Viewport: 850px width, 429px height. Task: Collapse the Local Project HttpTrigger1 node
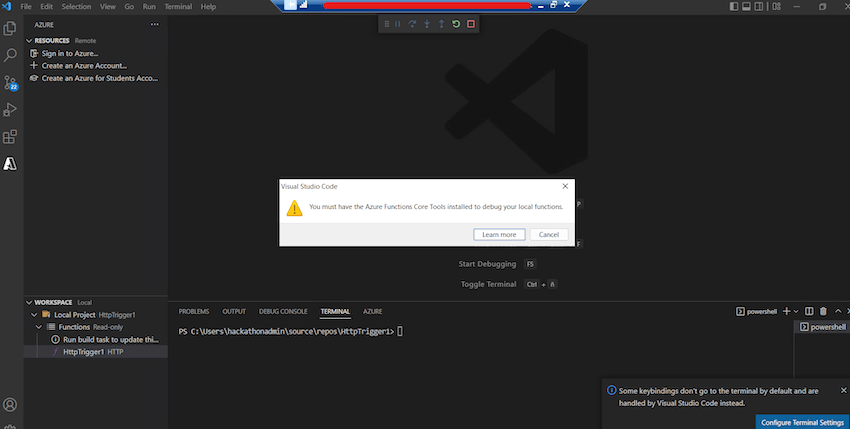(x=34, y=315)
